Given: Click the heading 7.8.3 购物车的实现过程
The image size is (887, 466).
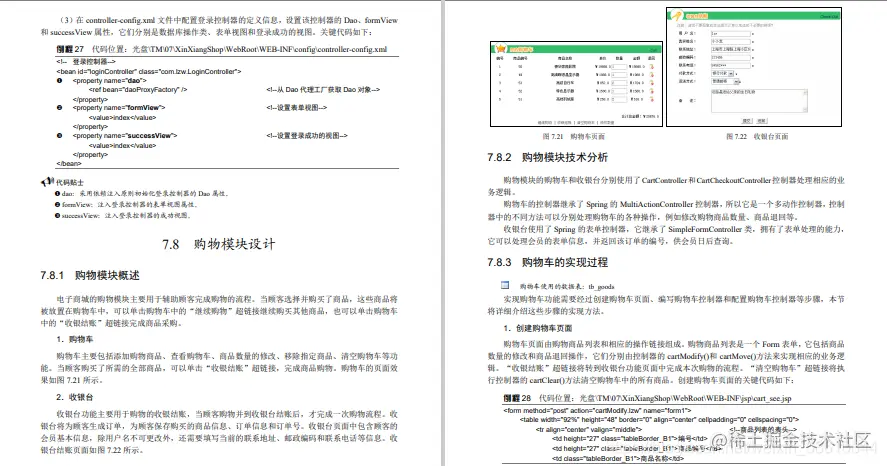Looking at the screenshot, I should pyautogui.click(x=548, y=262).
